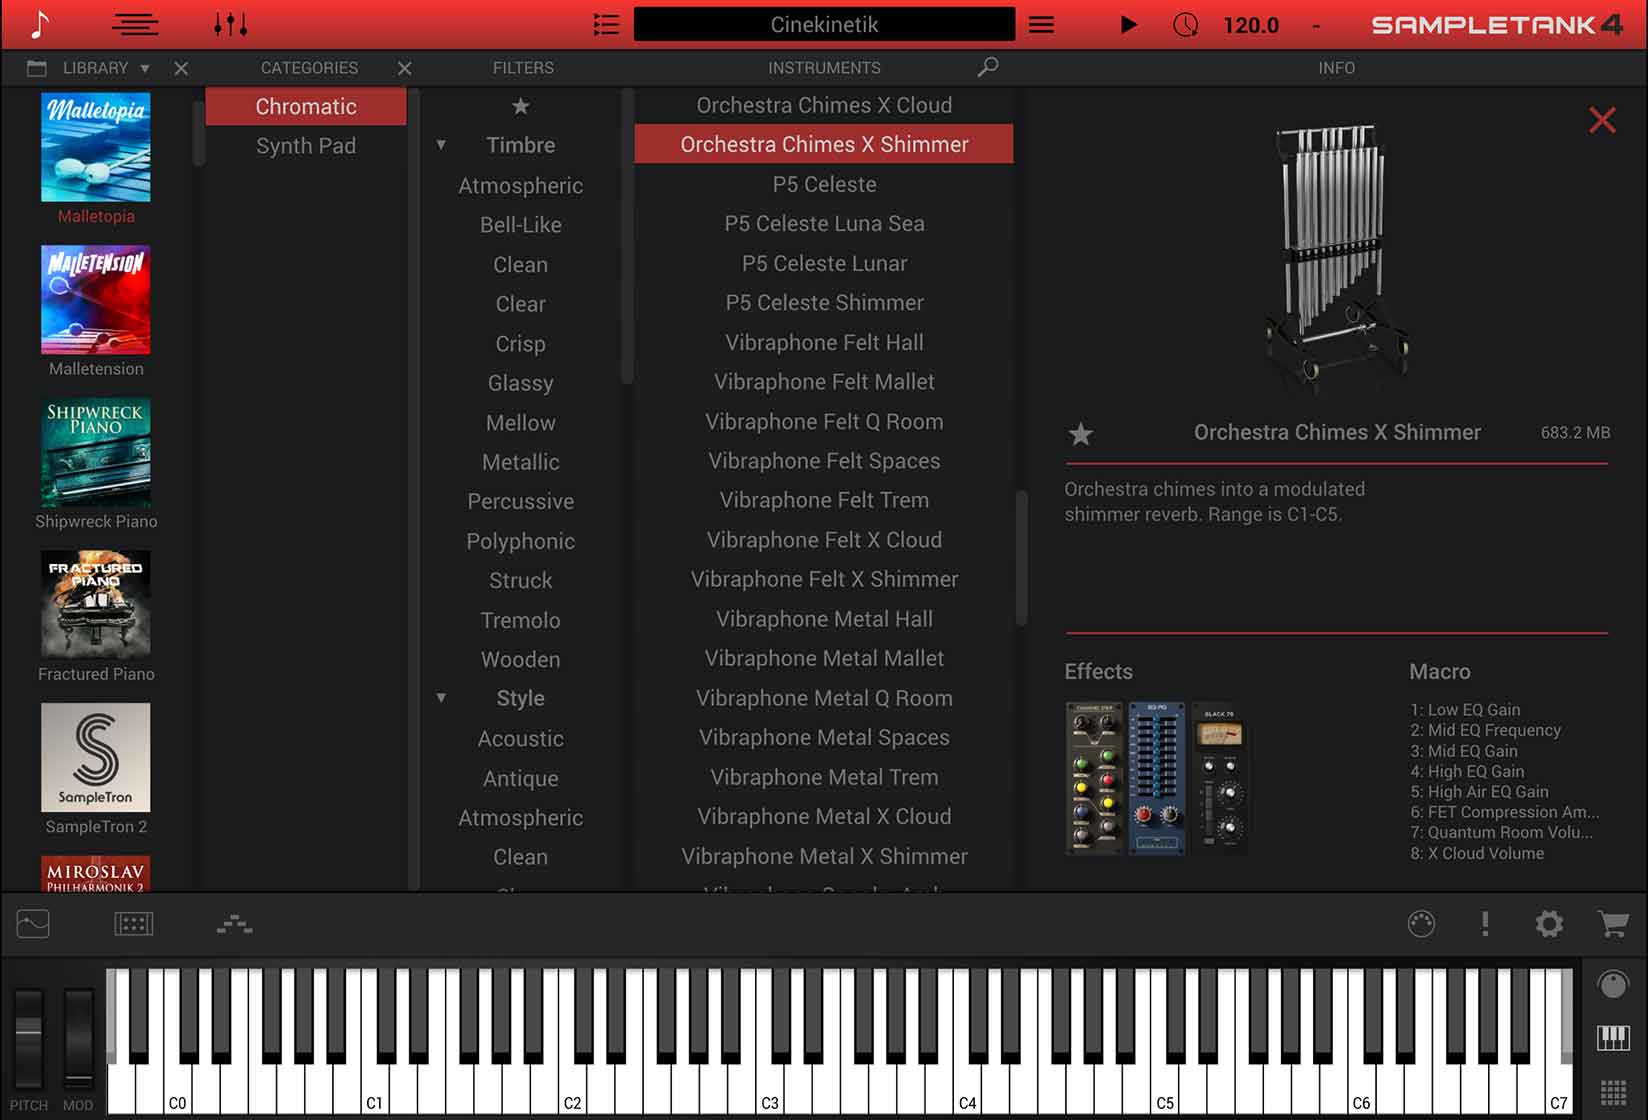Screen dimensions: 1648x1120
Task: Open the mixer faders icon
Action: [x=231, y=24]
